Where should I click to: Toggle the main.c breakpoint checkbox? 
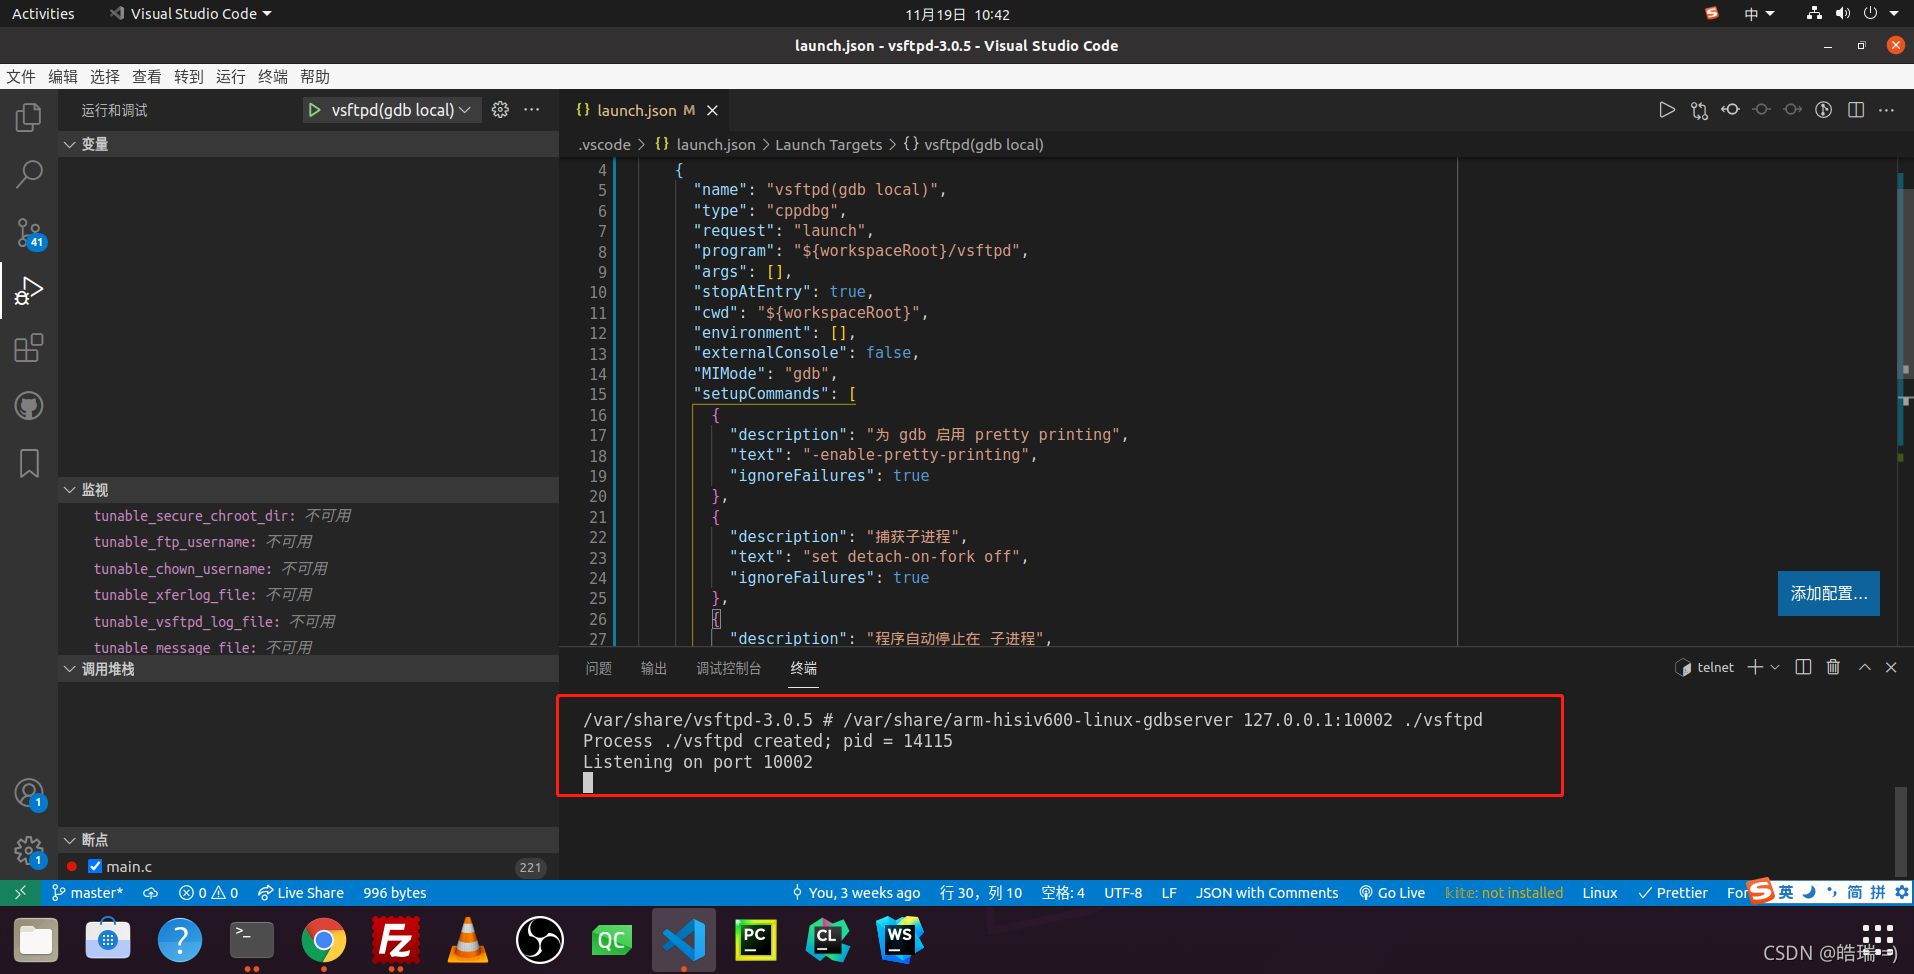click(95, 866)
